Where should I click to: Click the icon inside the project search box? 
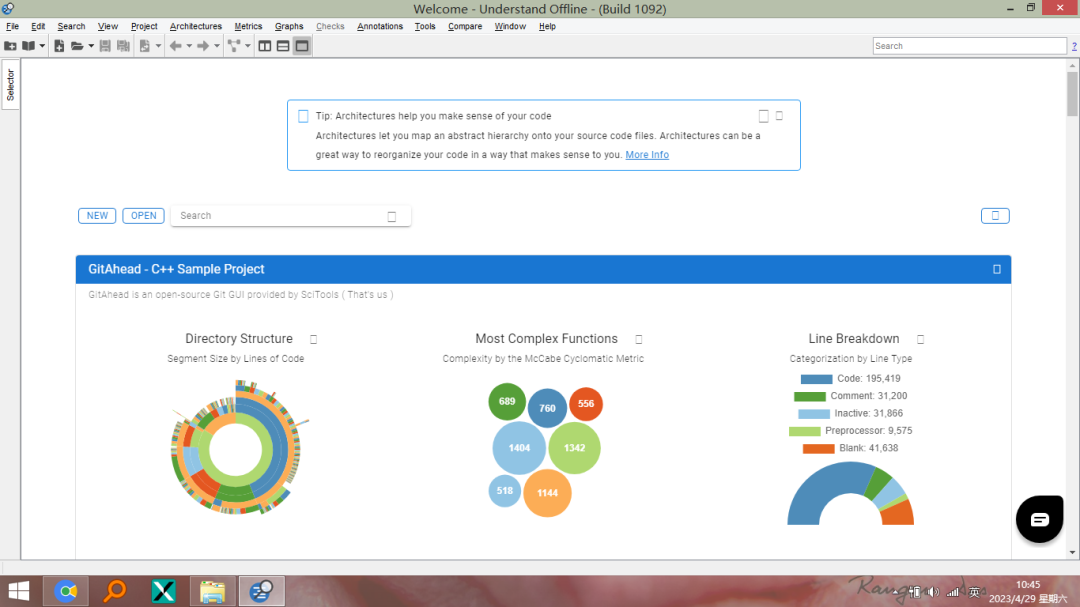tap(392, 216)
